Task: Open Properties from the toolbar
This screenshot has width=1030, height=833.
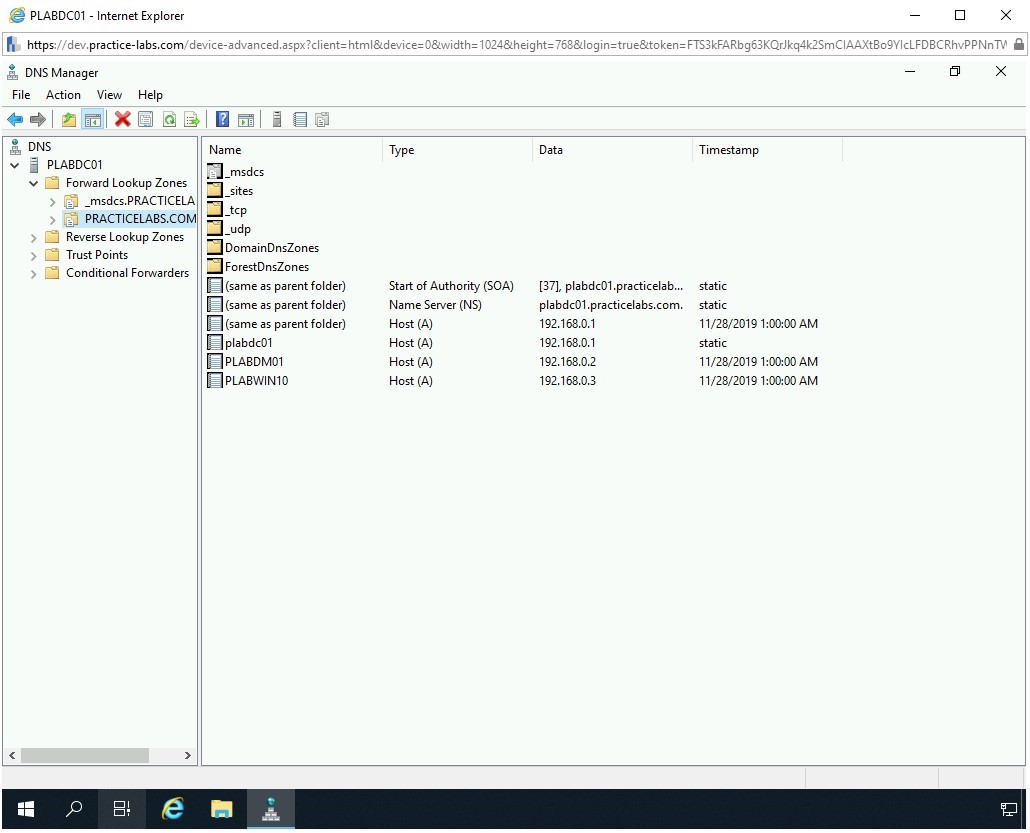Action: click(x=146, y=120)
